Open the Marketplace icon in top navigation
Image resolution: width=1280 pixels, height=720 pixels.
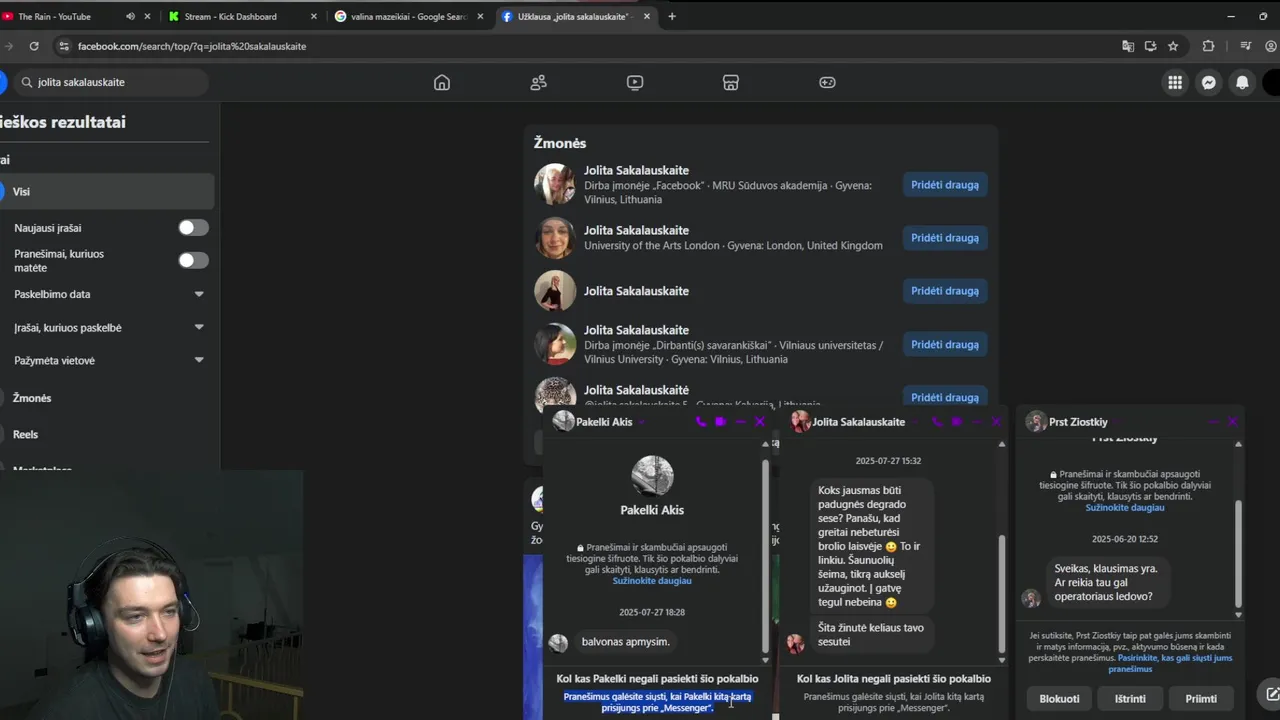point(731,83)
